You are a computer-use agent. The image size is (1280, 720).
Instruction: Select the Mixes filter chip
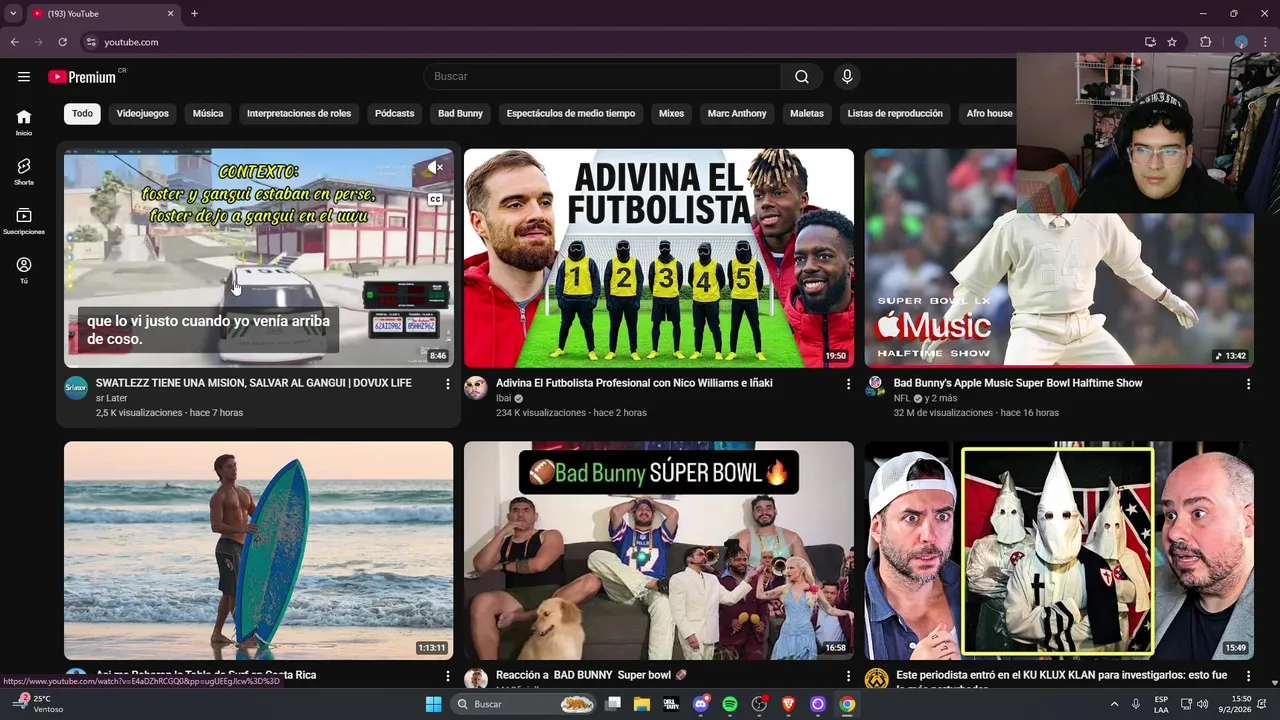coord(672,113)
